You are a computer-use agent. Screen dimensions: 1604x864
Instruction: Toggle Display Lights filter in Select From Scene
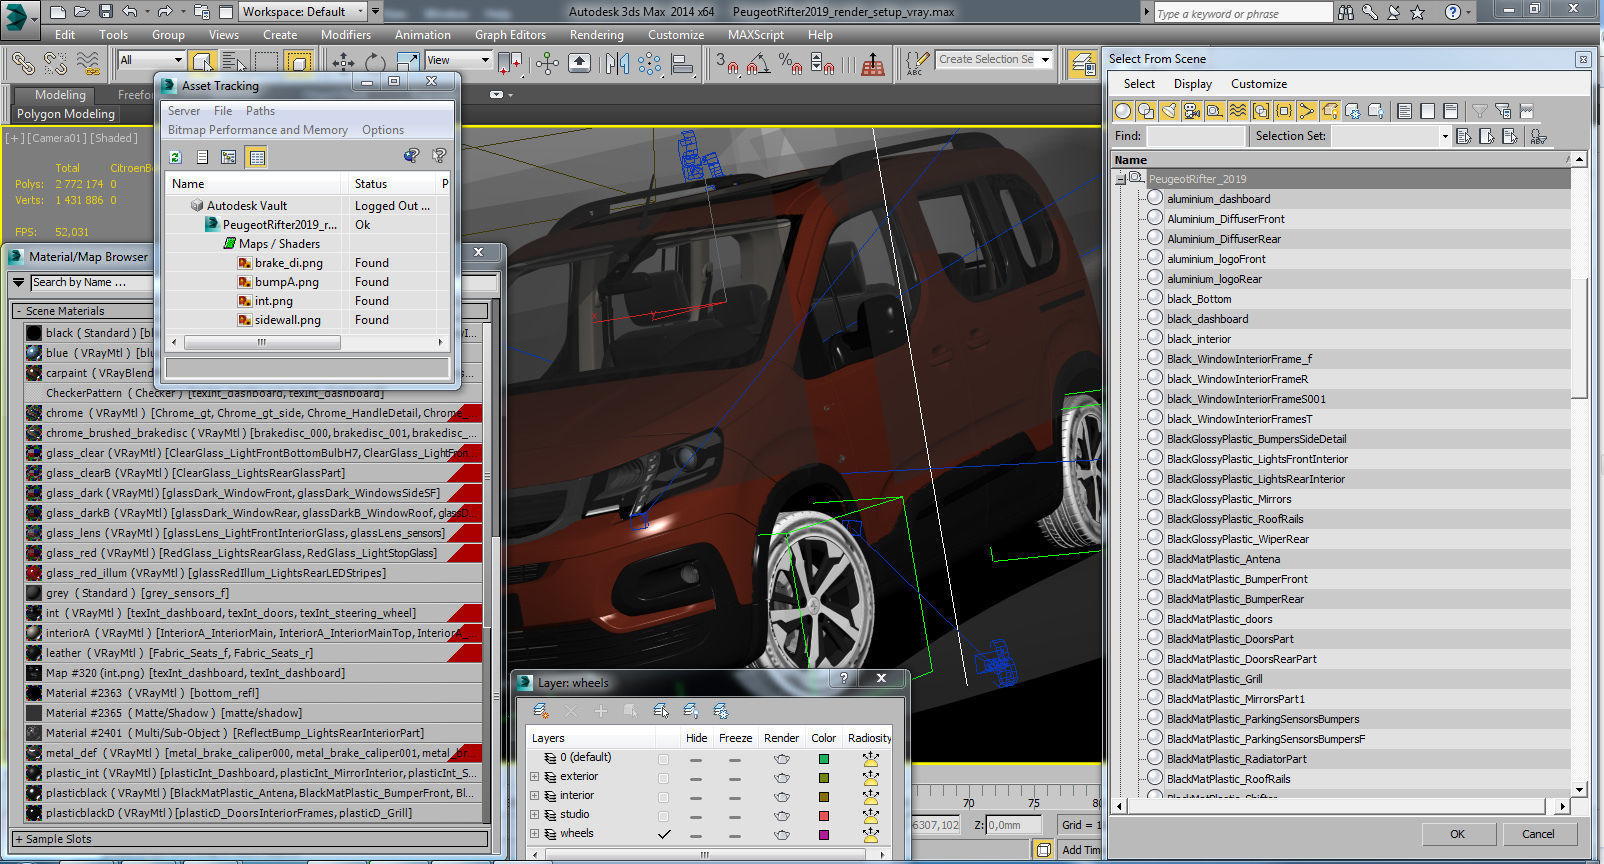(1169, 111)
